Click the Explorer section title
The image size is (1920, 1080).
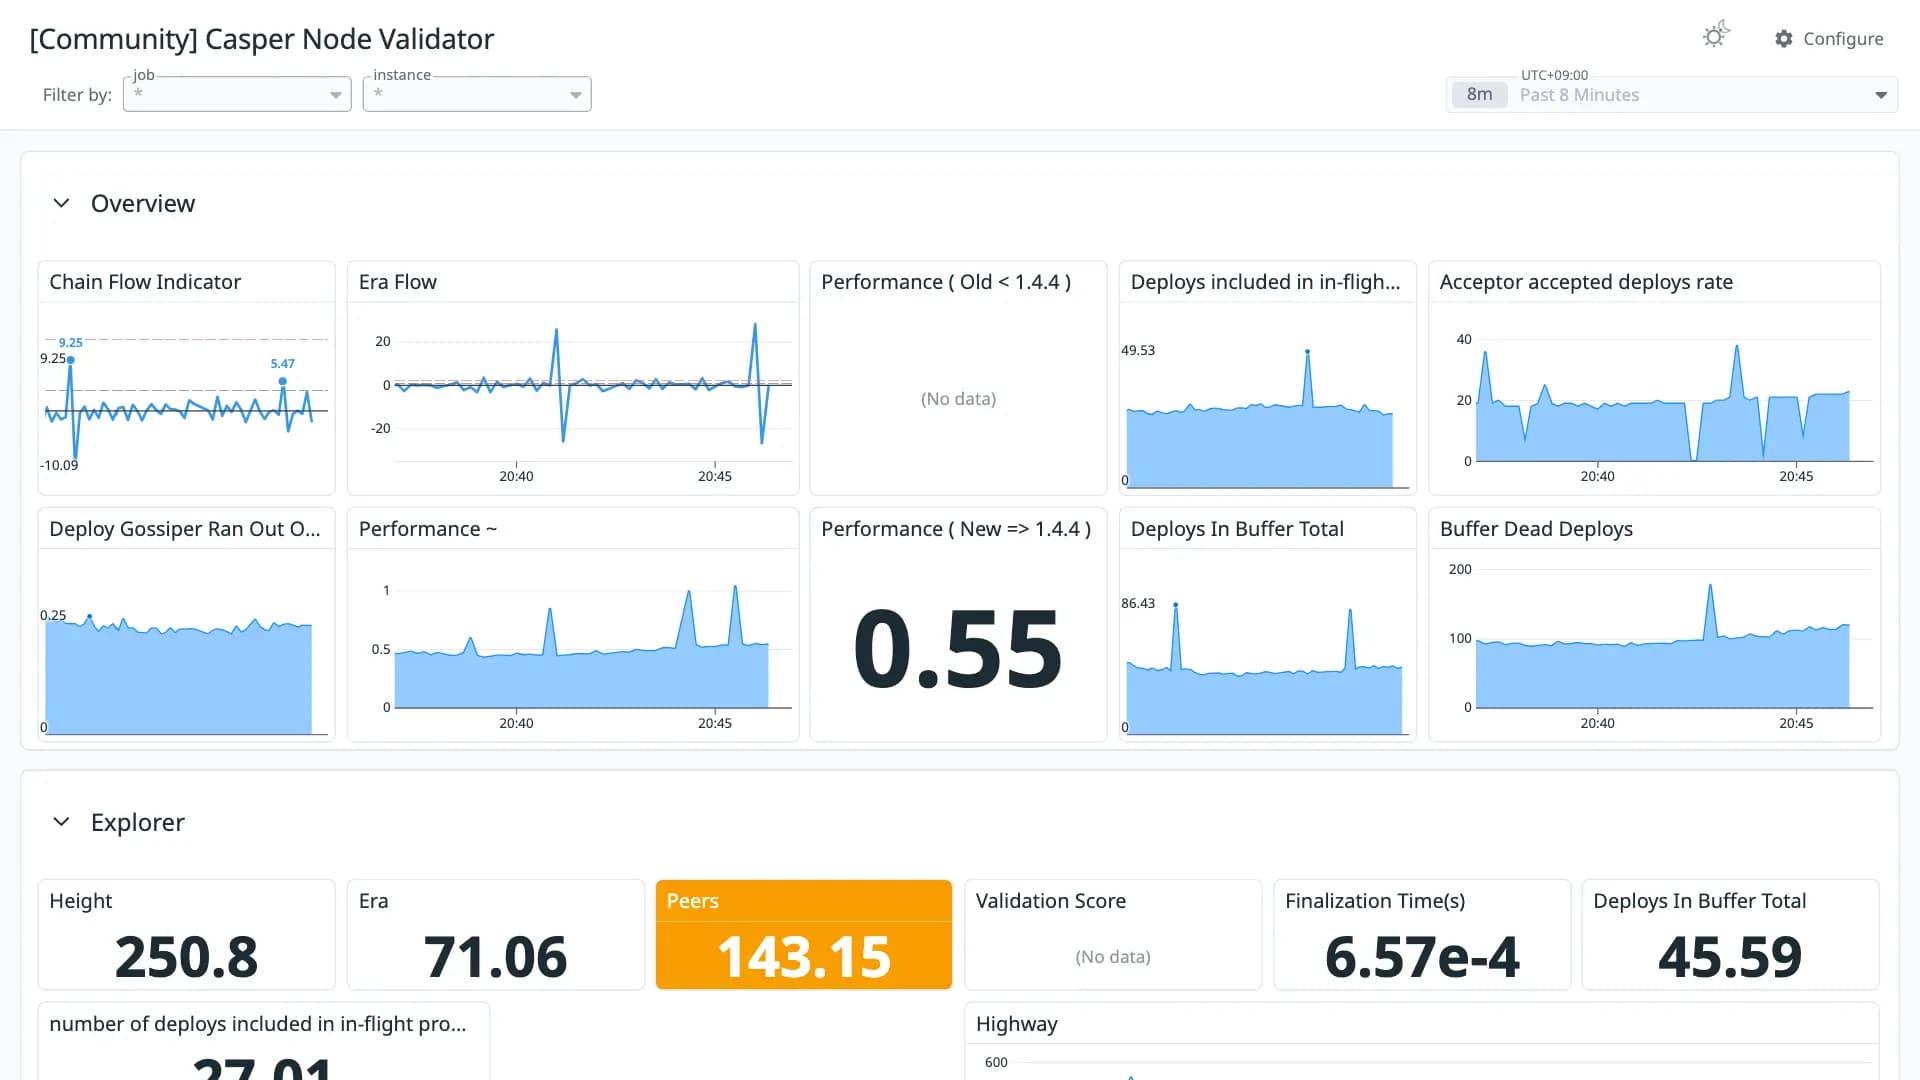[x=138, y=822]
